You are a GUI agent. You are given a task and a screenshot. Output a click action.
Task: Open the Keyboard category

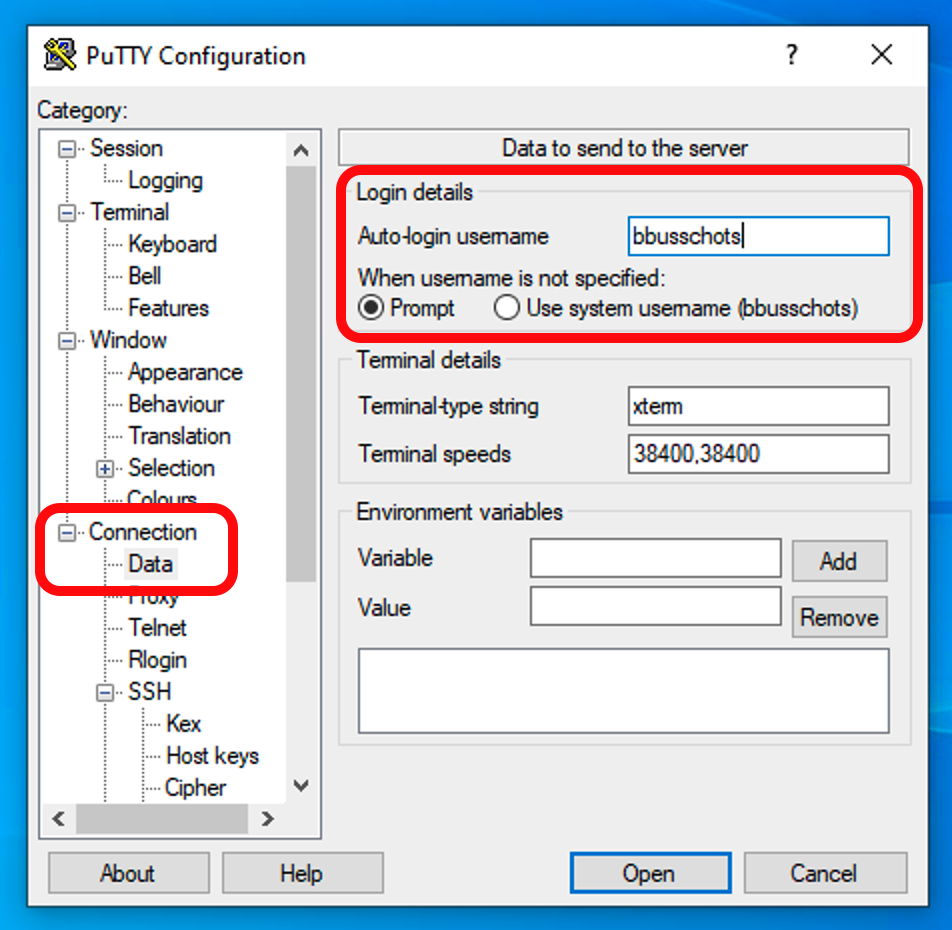click(172, 244)
